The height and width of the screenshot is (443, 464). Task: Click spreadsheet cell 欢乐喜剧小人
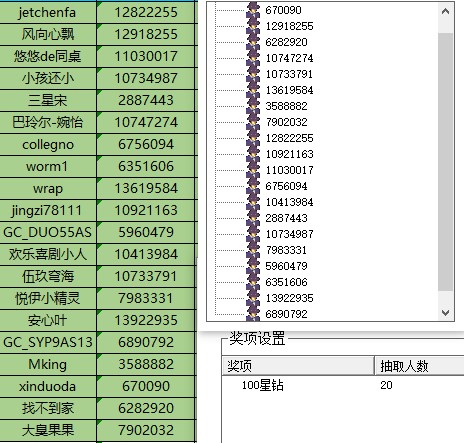48,254
